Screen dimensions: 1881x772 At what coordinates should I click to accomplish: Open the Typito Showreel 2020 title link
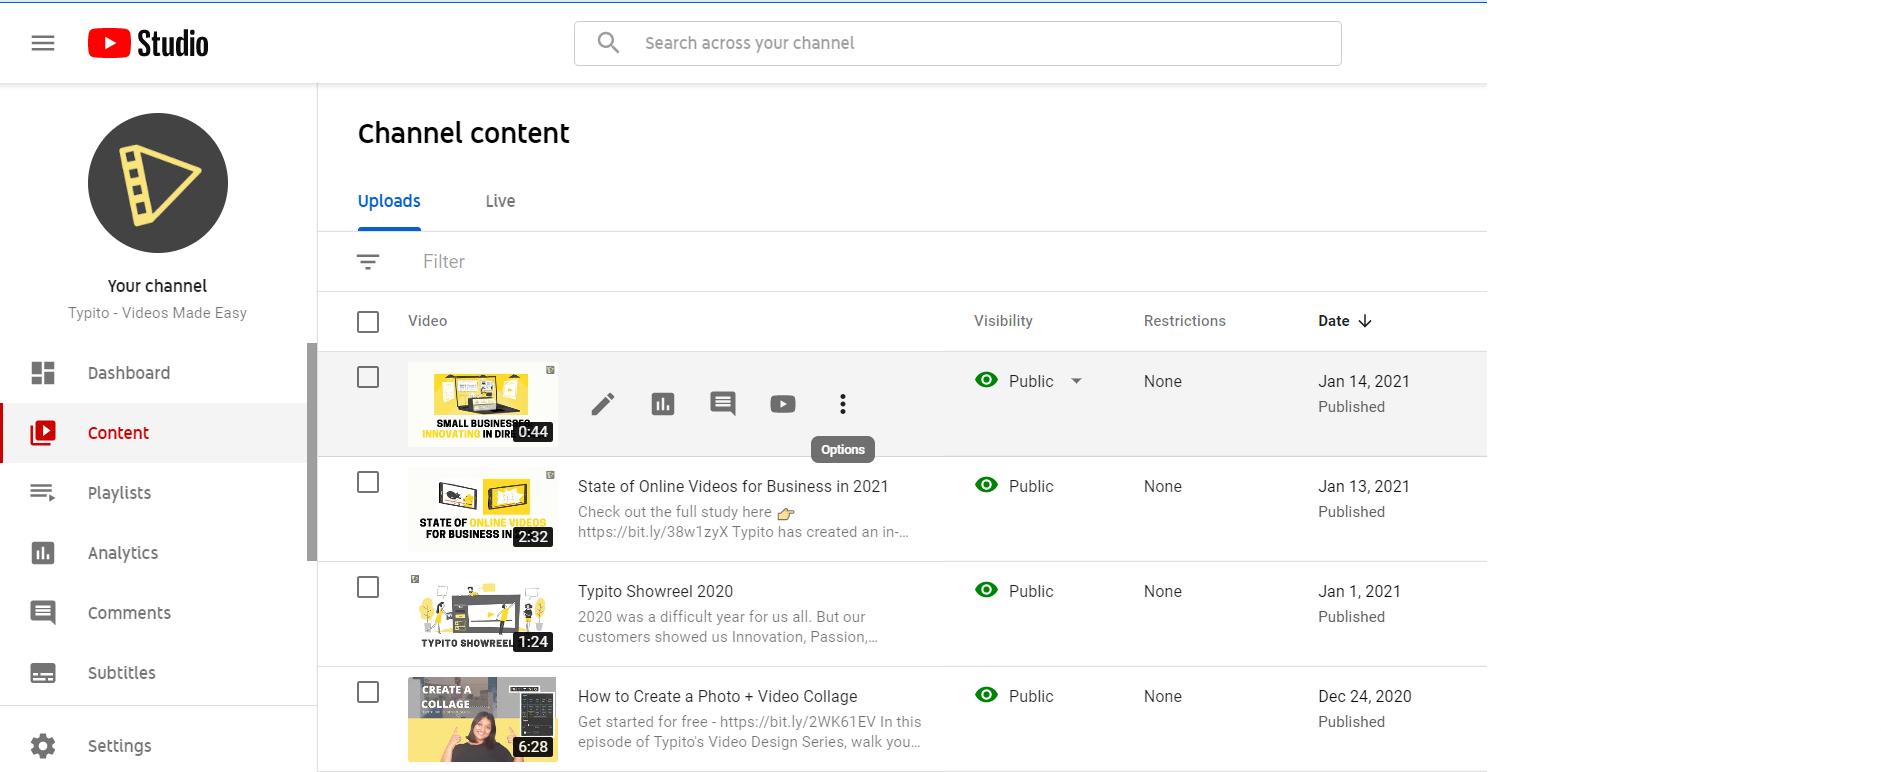pyautogui.click(x=655, y=591)
